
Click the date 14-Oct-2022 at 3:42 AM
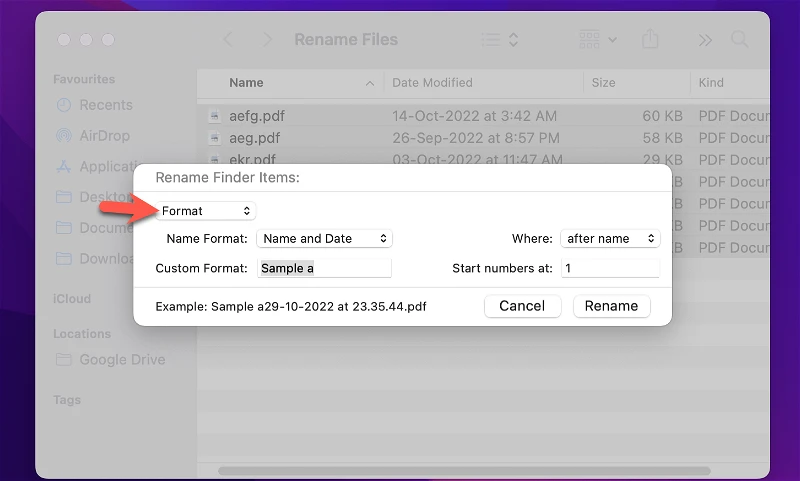pyautogui.click(x=474, y=116)
